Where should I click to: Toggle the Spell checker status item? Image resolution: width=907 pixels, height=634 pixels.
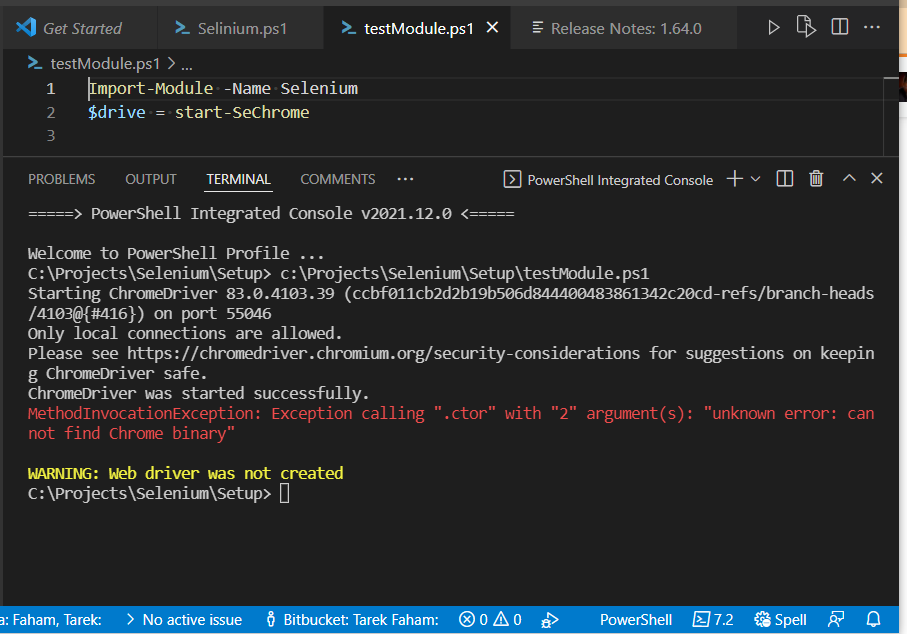click(780, 620)
